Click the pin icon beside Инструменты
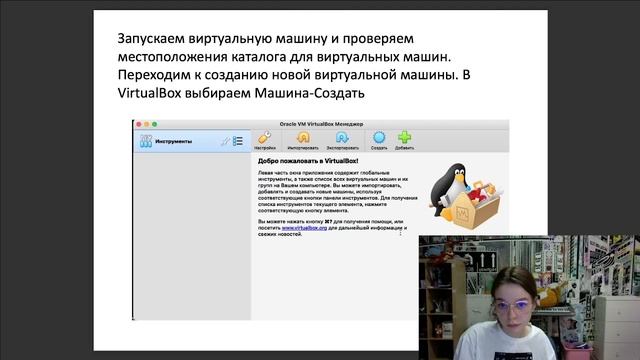Image resolution: width=640 pixels, height=360 pixels. (x=225, y=141)
